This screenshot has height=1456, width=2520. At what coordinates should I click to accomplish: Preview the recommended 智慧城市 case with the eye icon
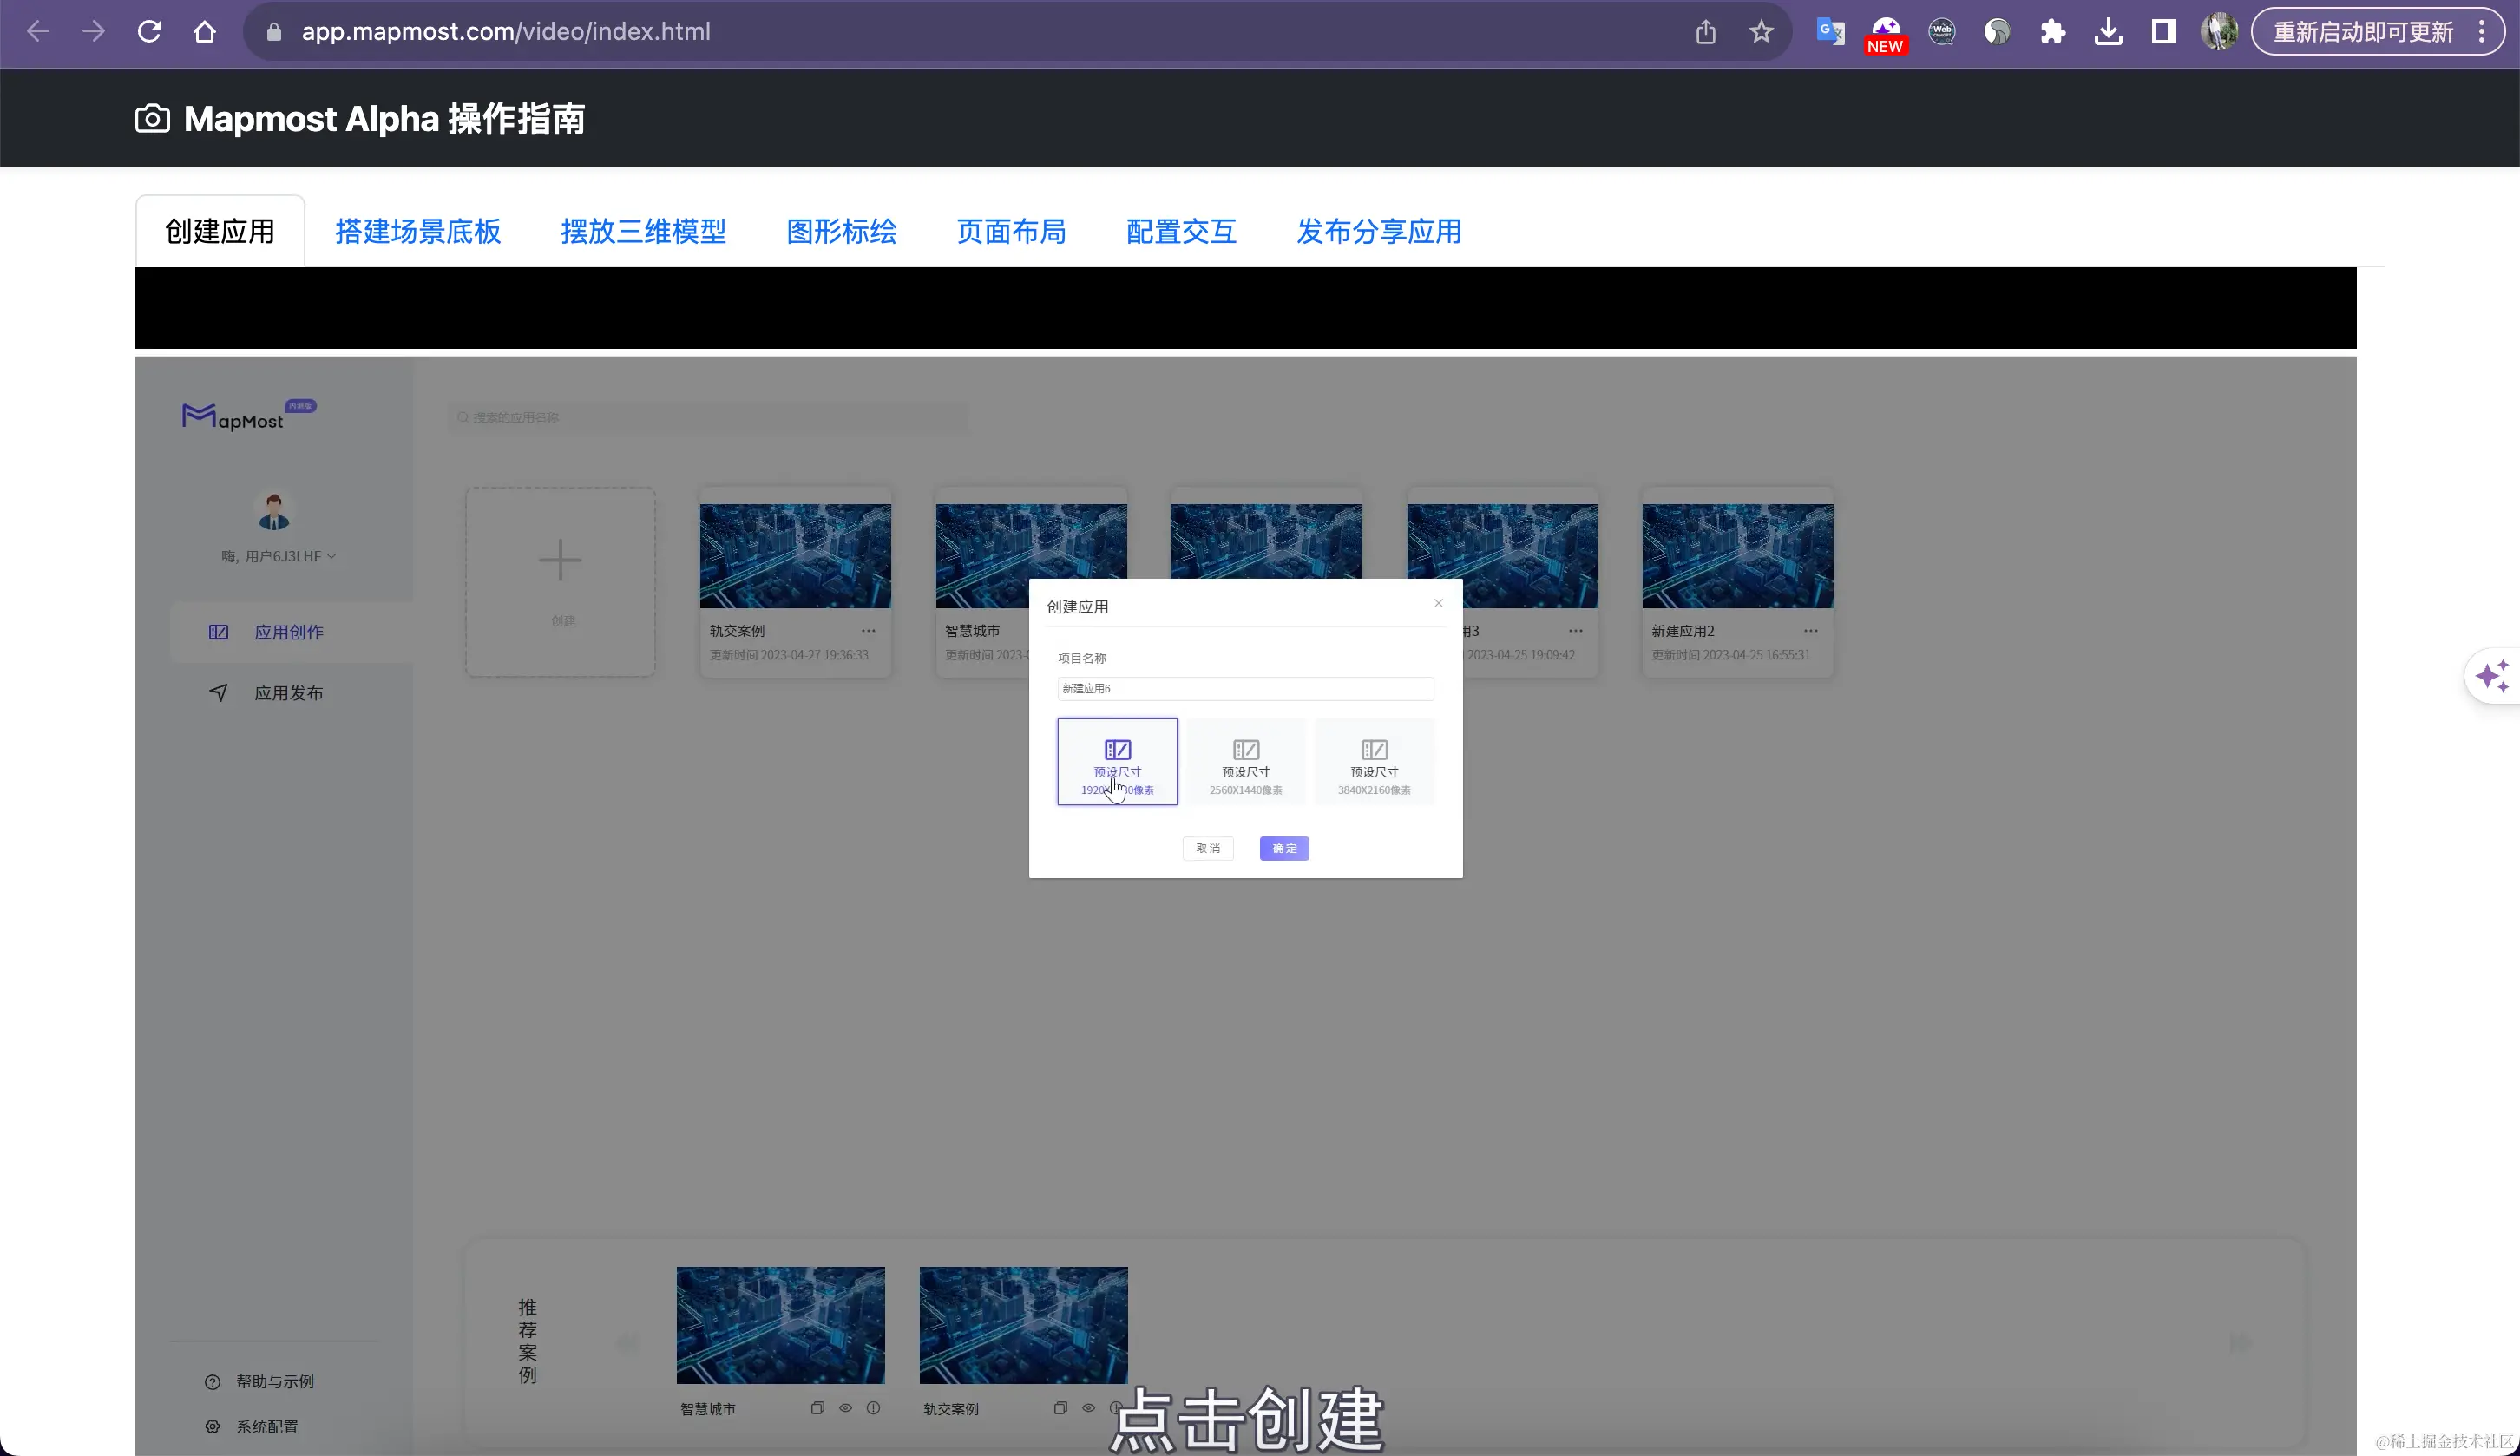click(845, 1408)
